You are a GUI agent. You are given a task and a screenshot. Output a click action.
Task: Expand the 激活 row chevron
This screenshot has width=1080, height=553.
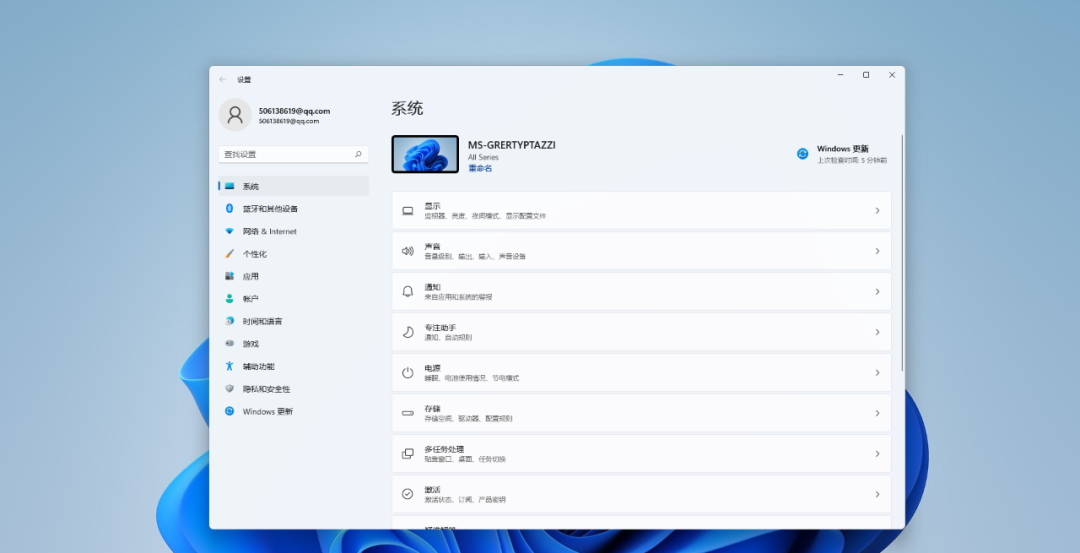[877, 494]
